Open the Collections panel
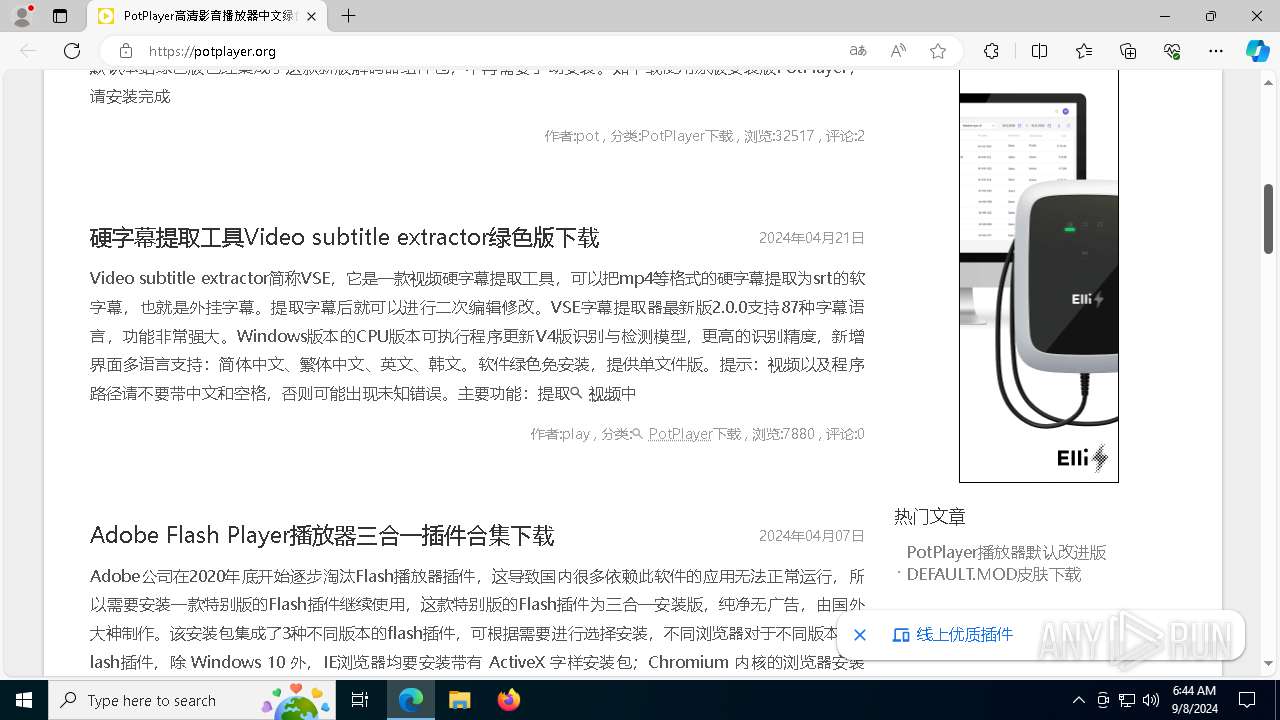The width and height of the screenshot is (1280, 720). click(1128, 51)
